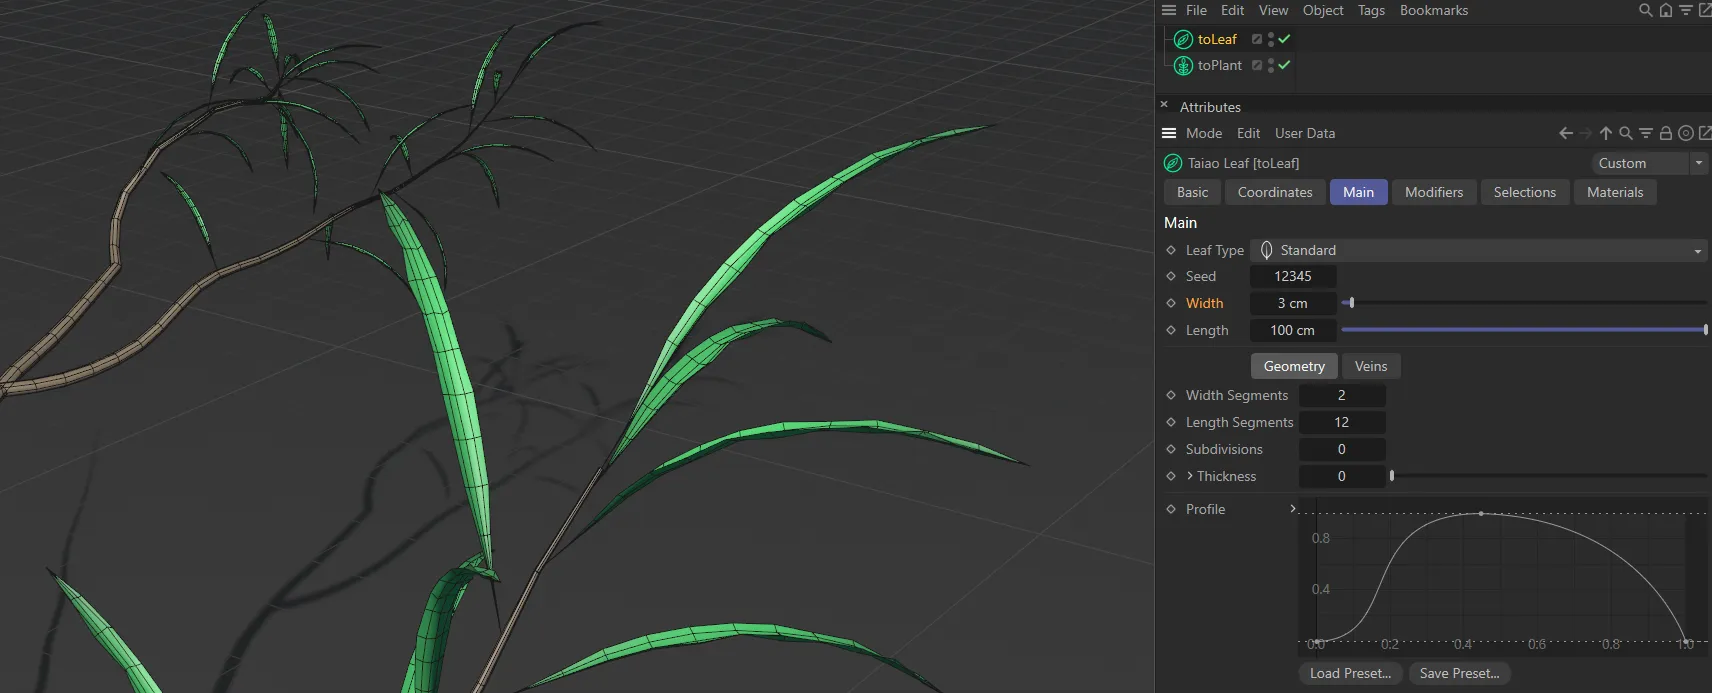Click the Object Manager search icon
The image size is (1712, 693).
1645,10
